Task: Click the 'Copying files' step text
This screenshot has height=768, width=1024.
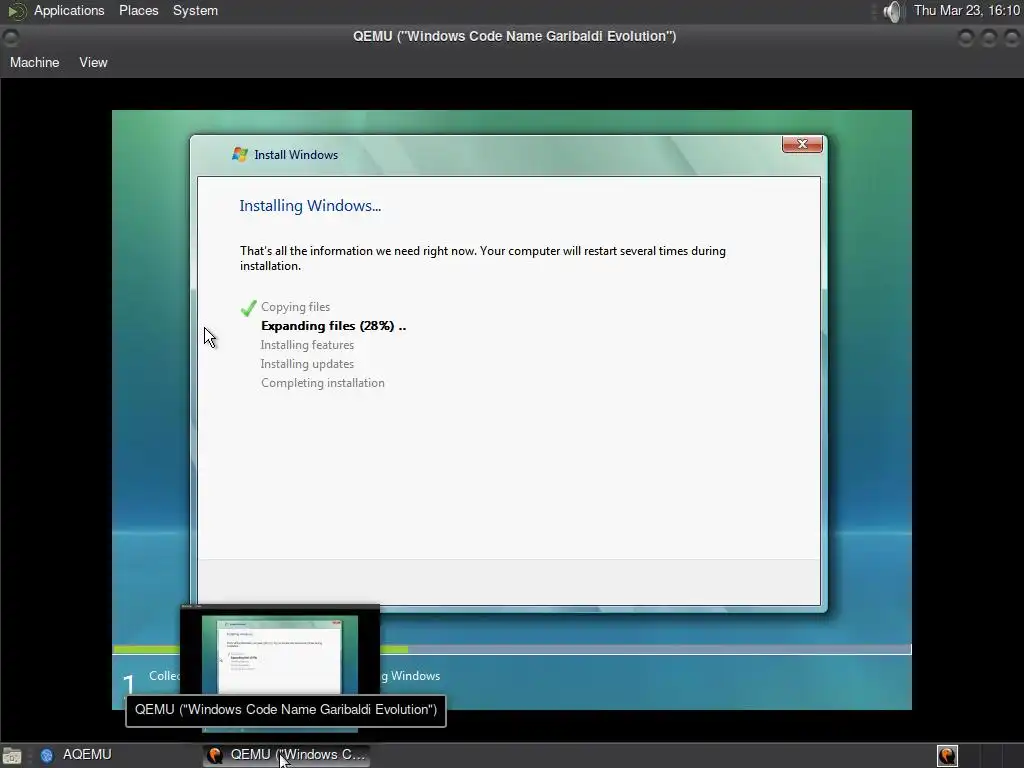Action: click(x=295, y=307)
